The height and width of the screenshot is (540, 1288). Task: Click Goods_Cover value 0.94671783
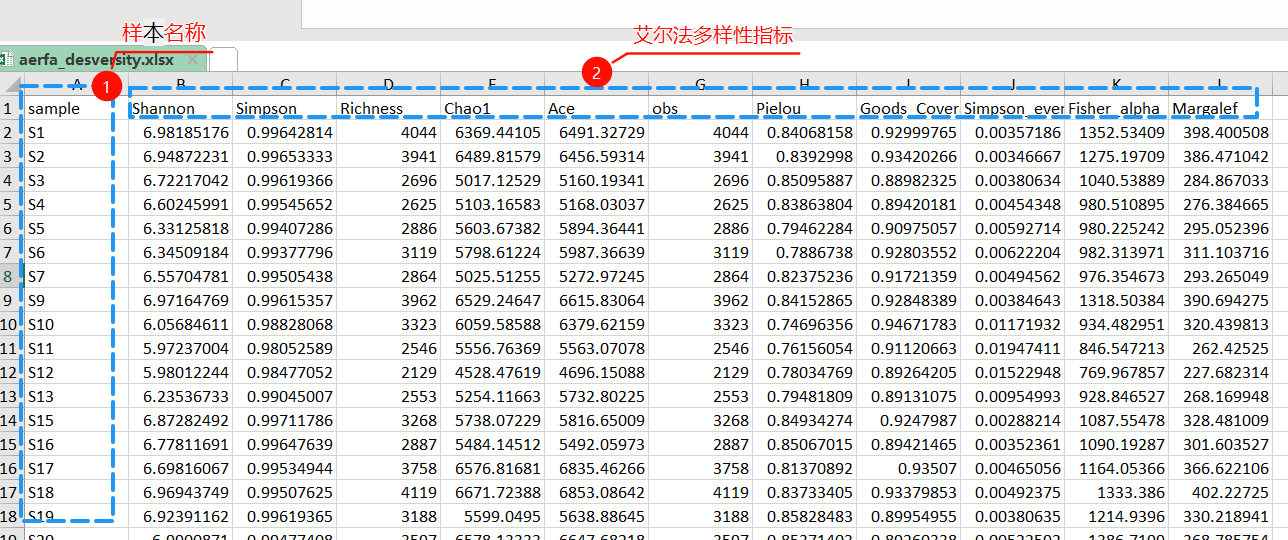pyautogui.click(x=908, y=324)
